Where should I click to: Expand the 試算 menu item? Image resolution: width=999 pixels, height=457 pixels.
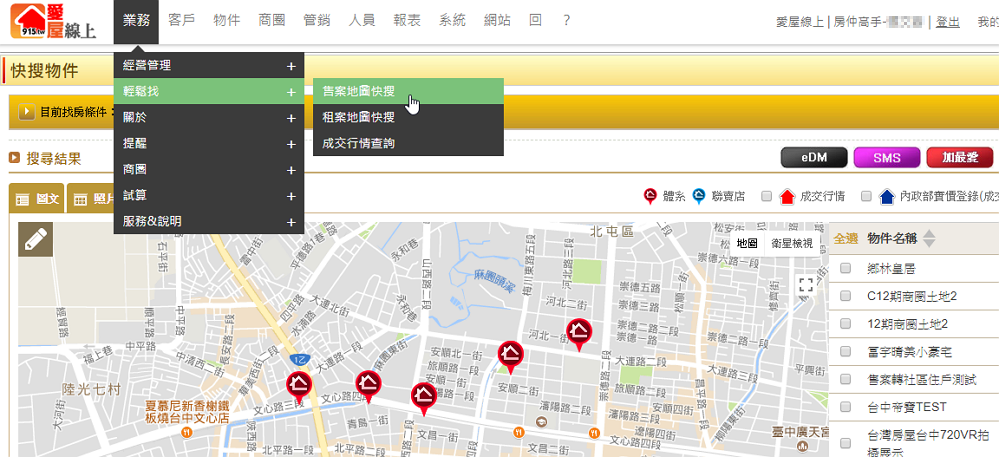pyautogui.click(x=209, y=196)
